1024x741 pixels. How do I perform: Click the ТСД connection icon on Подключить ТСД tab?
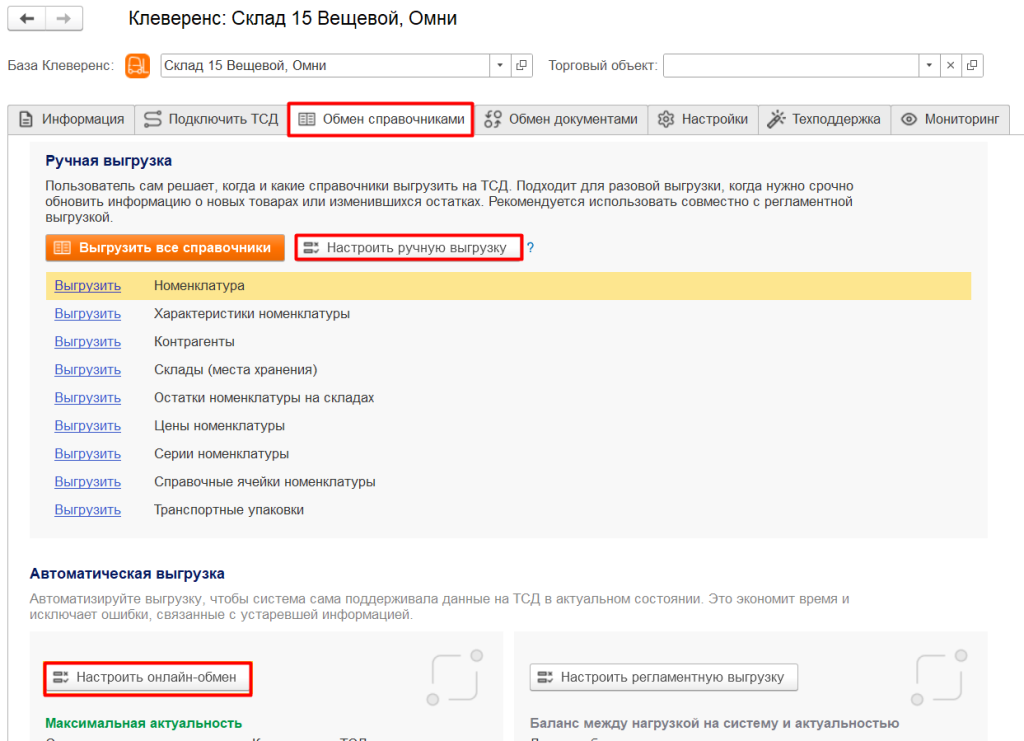coord(153,119)
